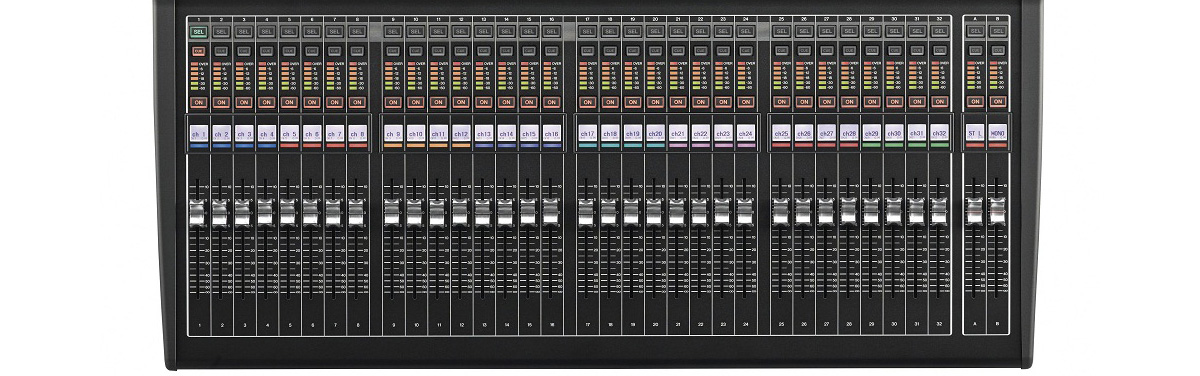Viewport: 1200px width, 376px height.
Task: Toggle ON key of channel 19
Action: (632, 102)
